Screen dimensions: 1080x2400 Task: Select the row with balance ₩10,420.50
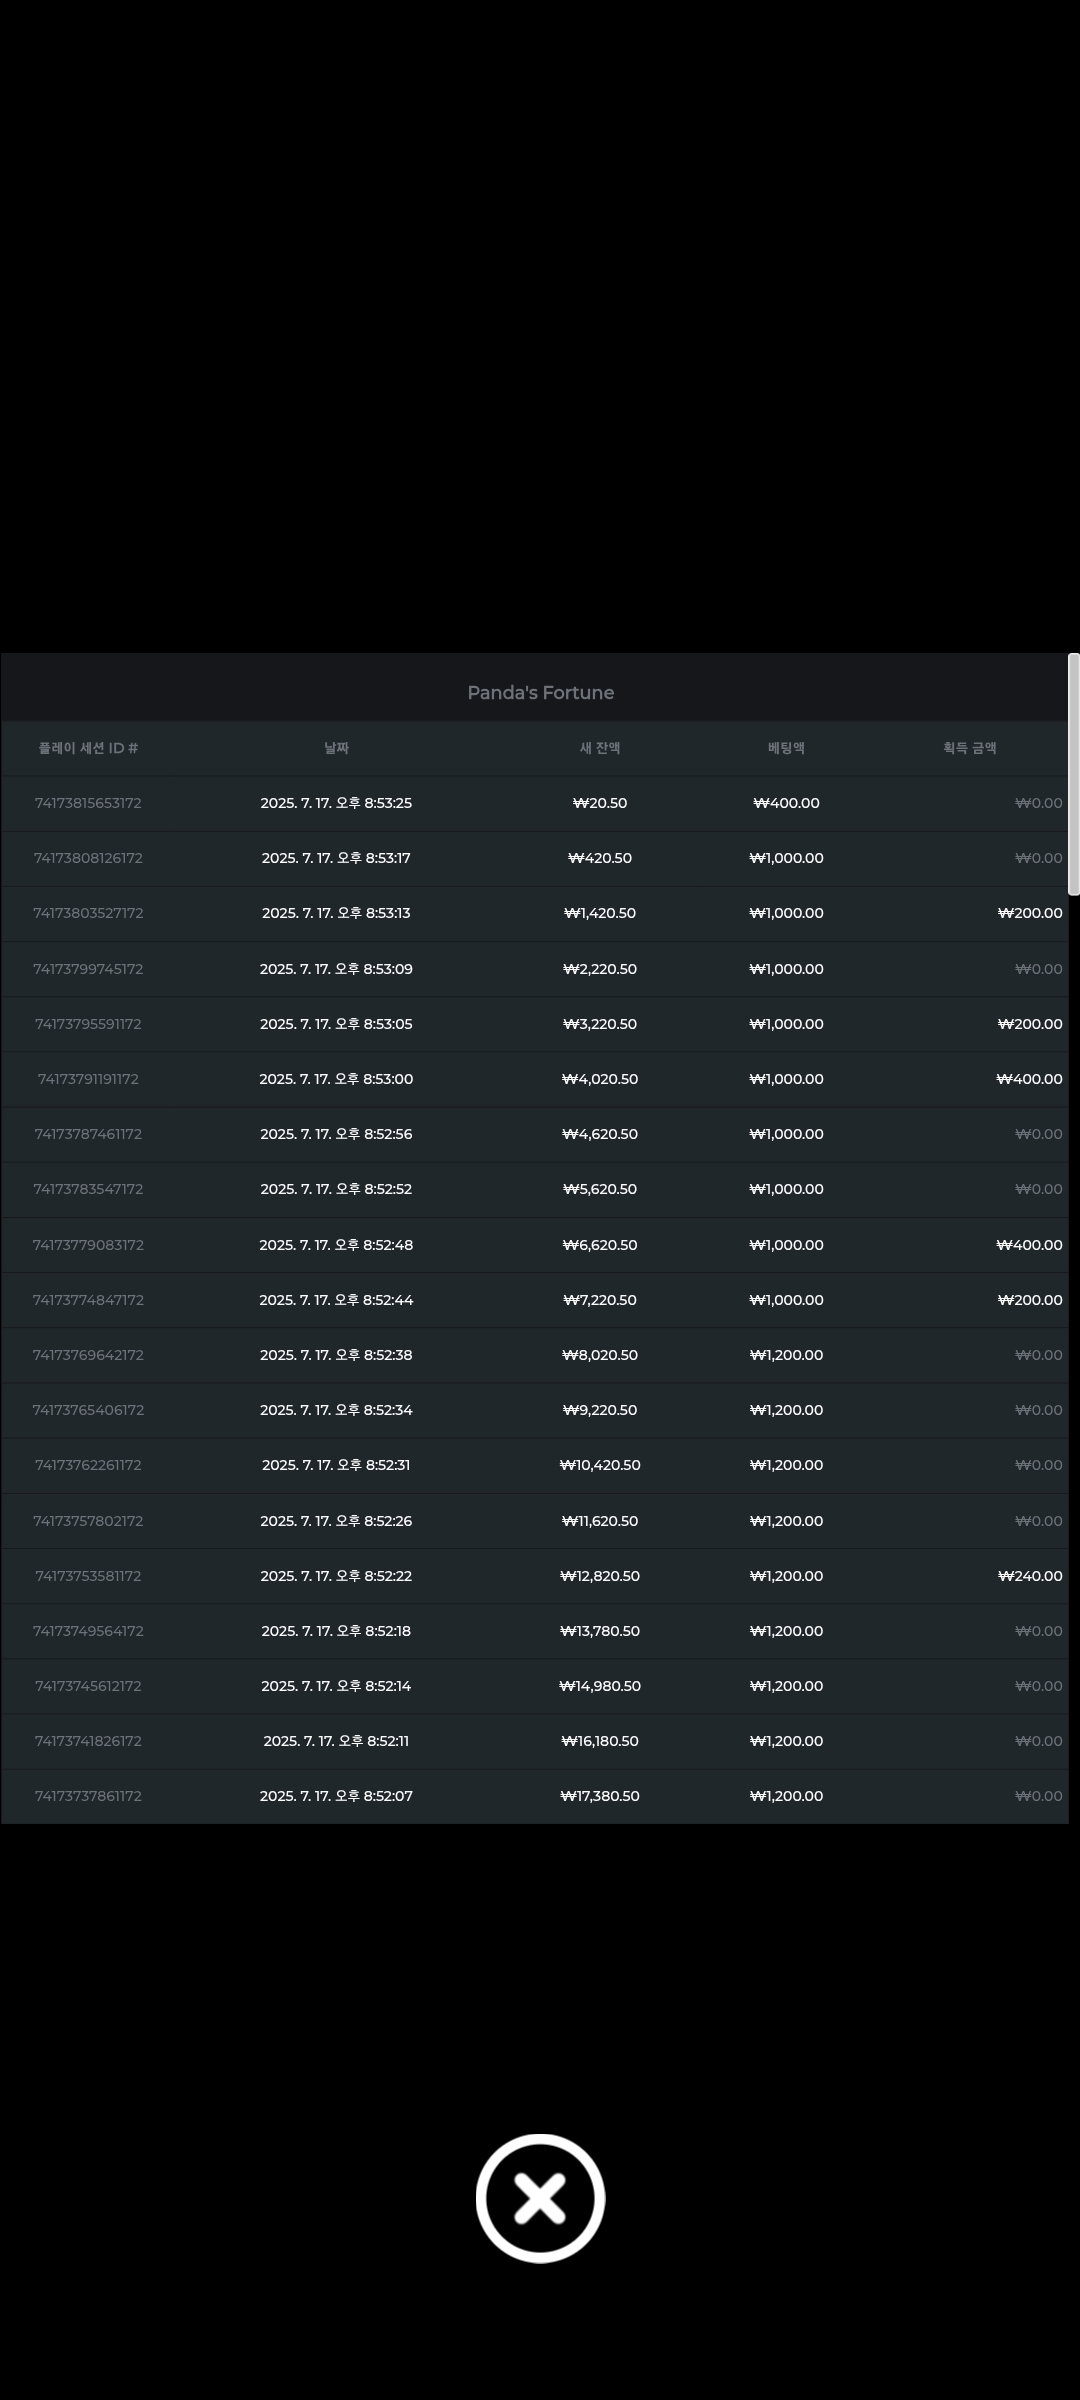535,1465
